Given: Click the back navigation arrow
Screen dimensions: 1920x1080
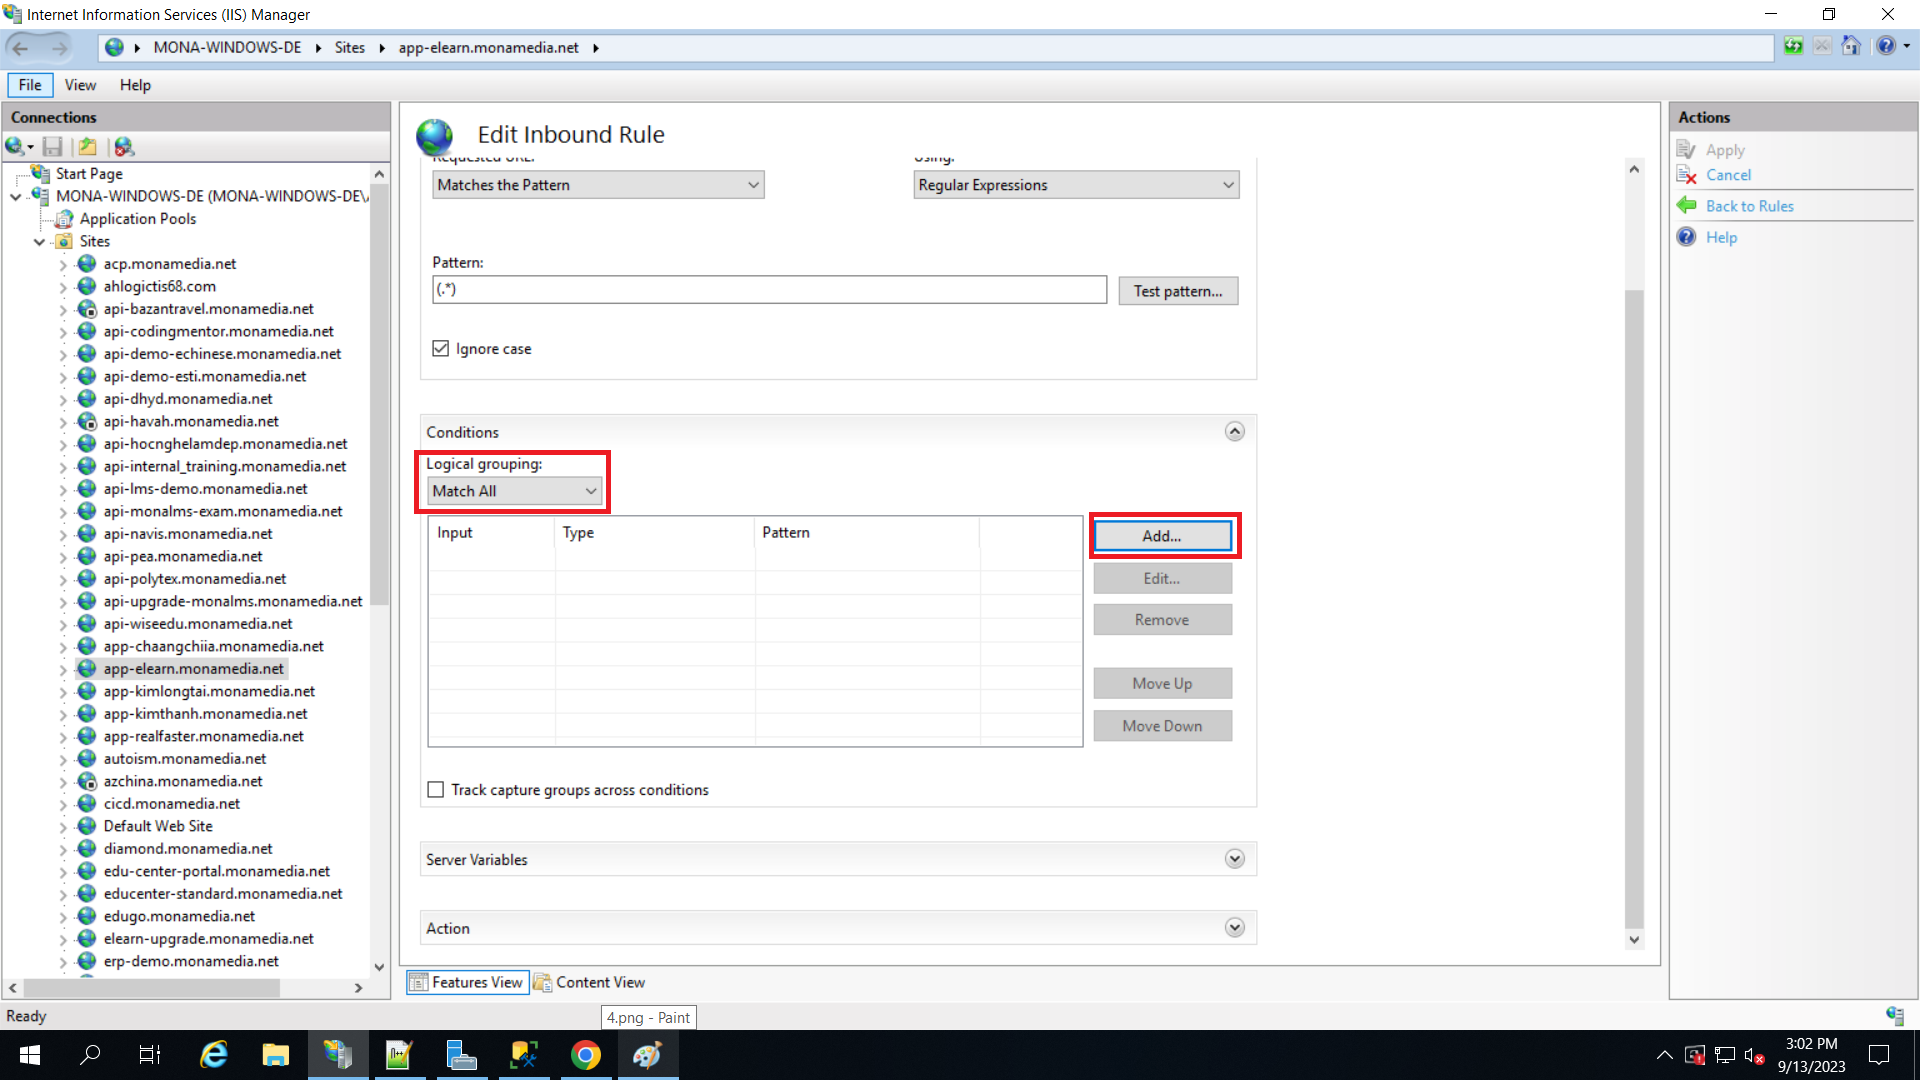Looking at the screenshot, I should [20, 48].
